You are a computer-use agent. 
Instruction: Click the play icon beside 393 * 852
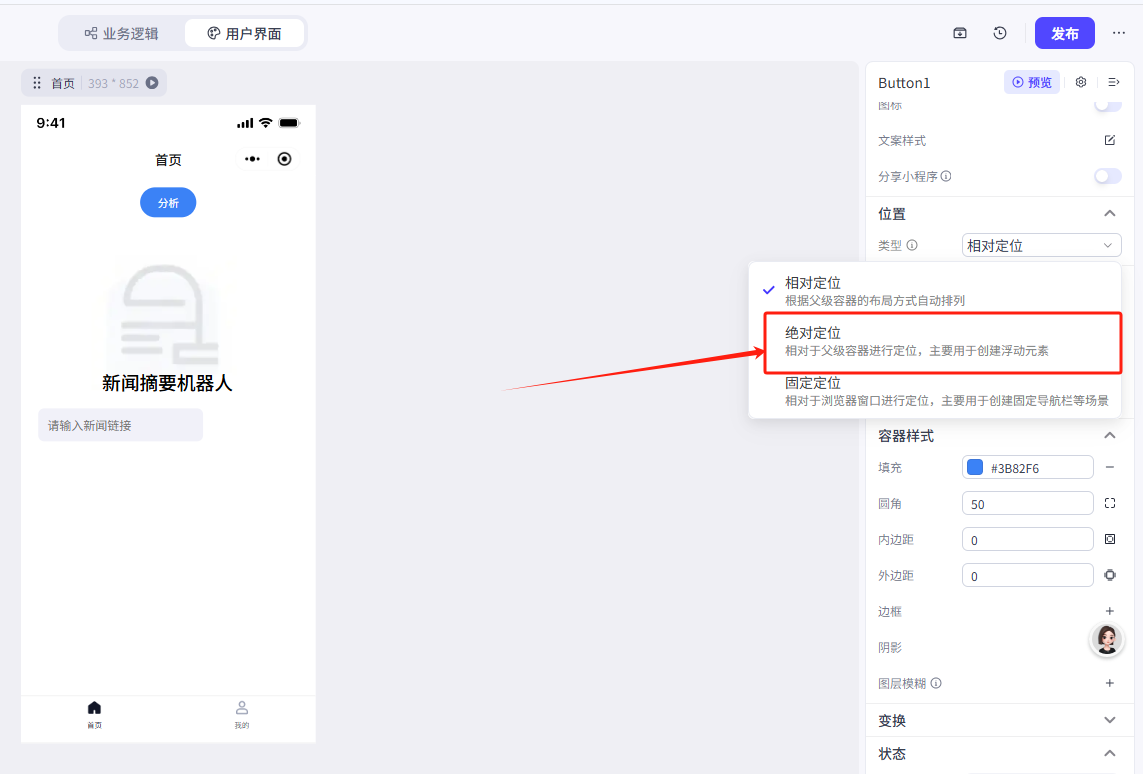(152, 83)
